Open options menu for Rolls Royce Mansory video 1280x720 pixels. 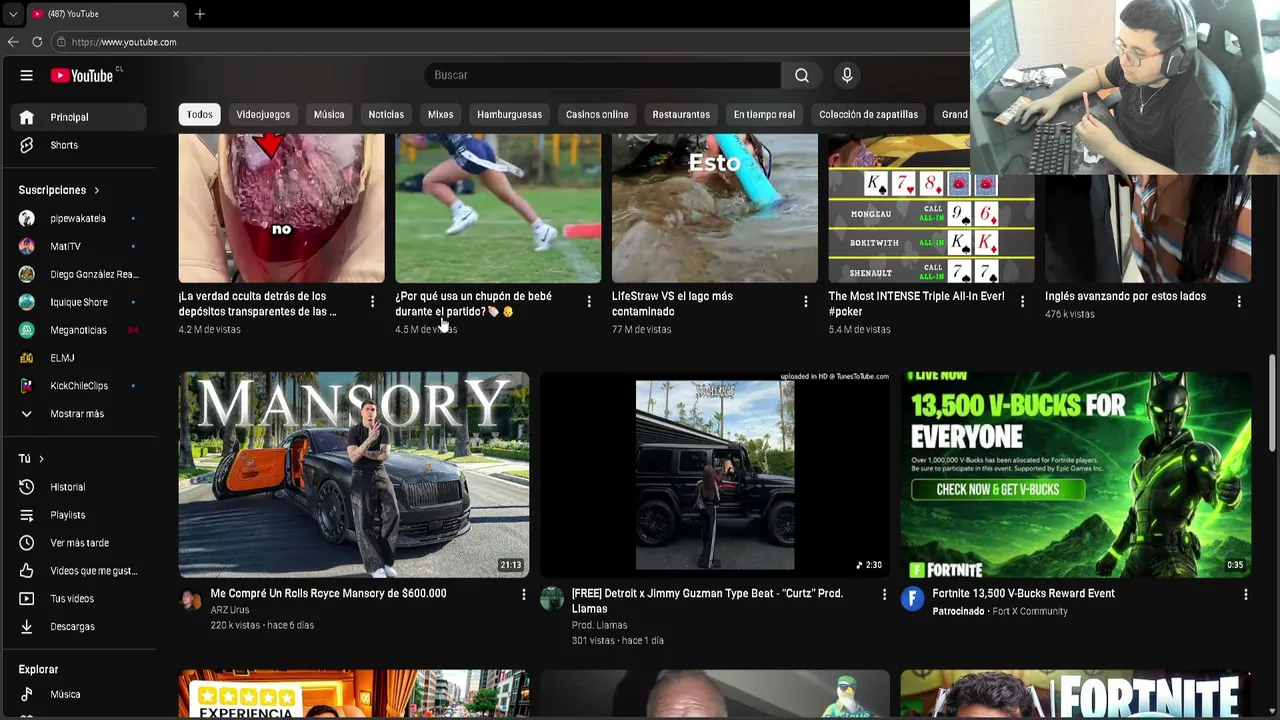[x=523, y=595]
